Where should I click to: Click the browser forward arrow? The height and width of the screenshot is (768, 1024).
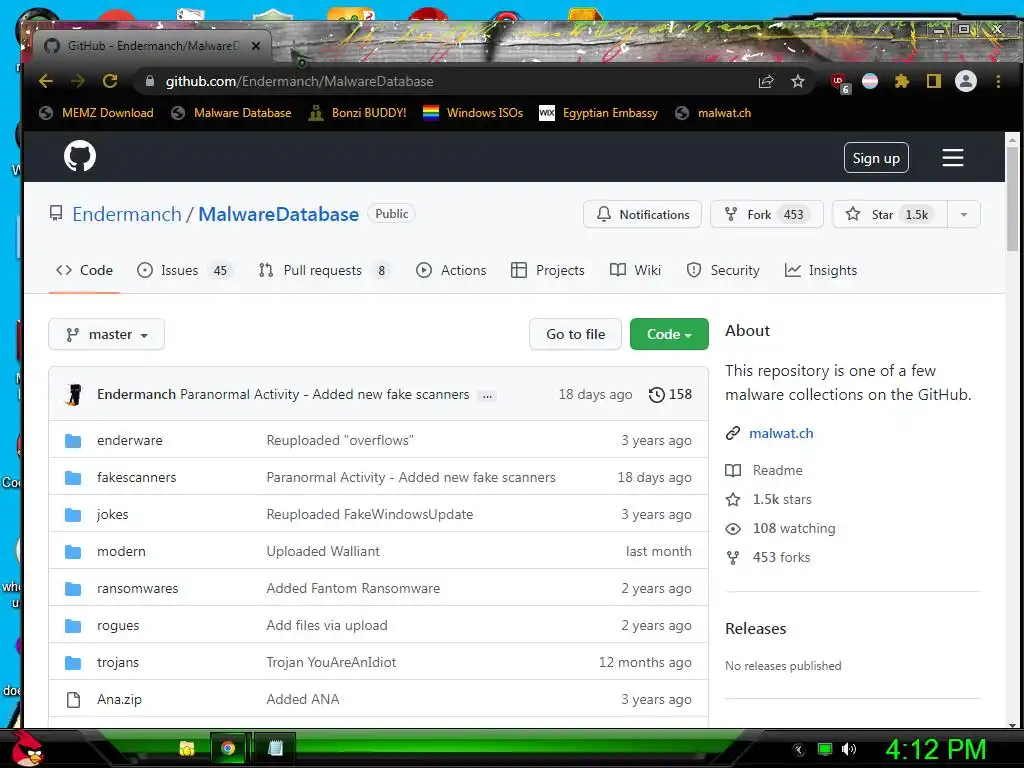(x=78, y=81)
